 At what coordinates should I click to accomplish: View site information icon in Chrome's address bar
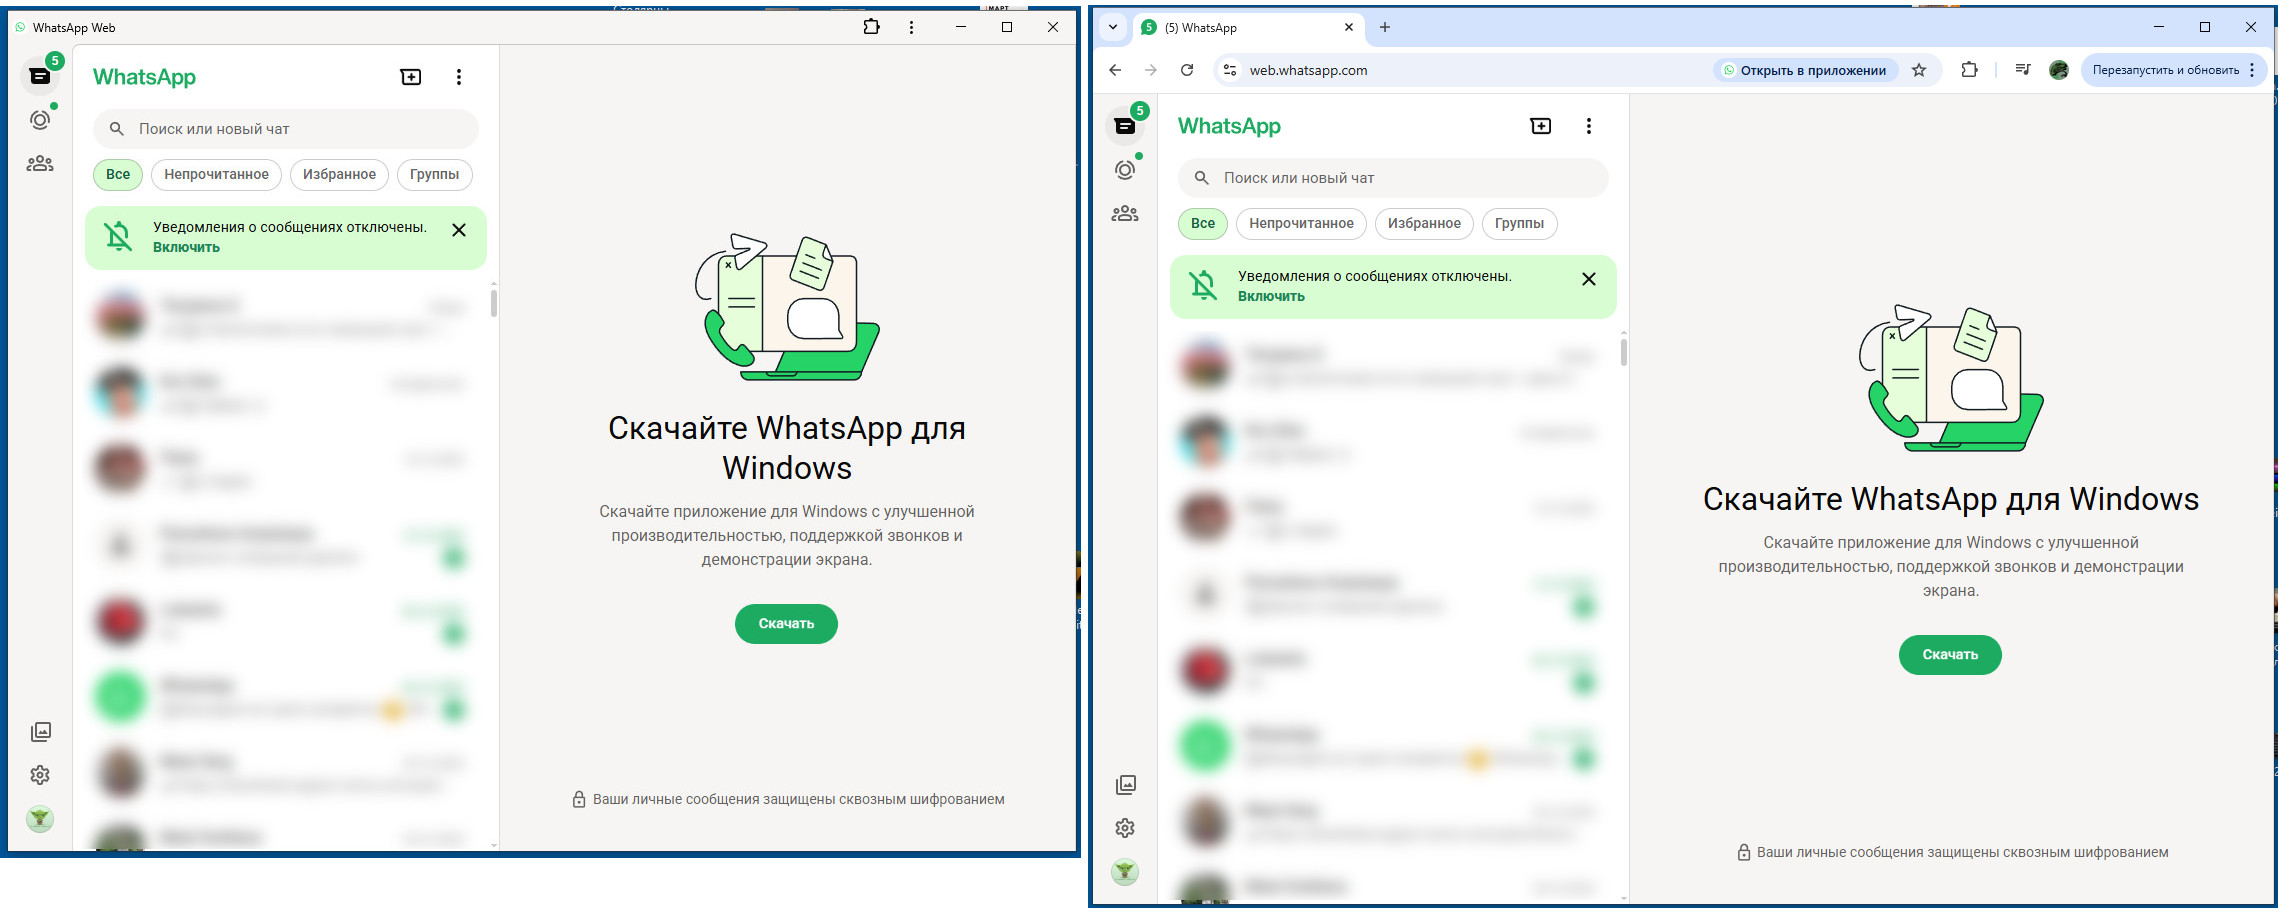coord(1230,70)
